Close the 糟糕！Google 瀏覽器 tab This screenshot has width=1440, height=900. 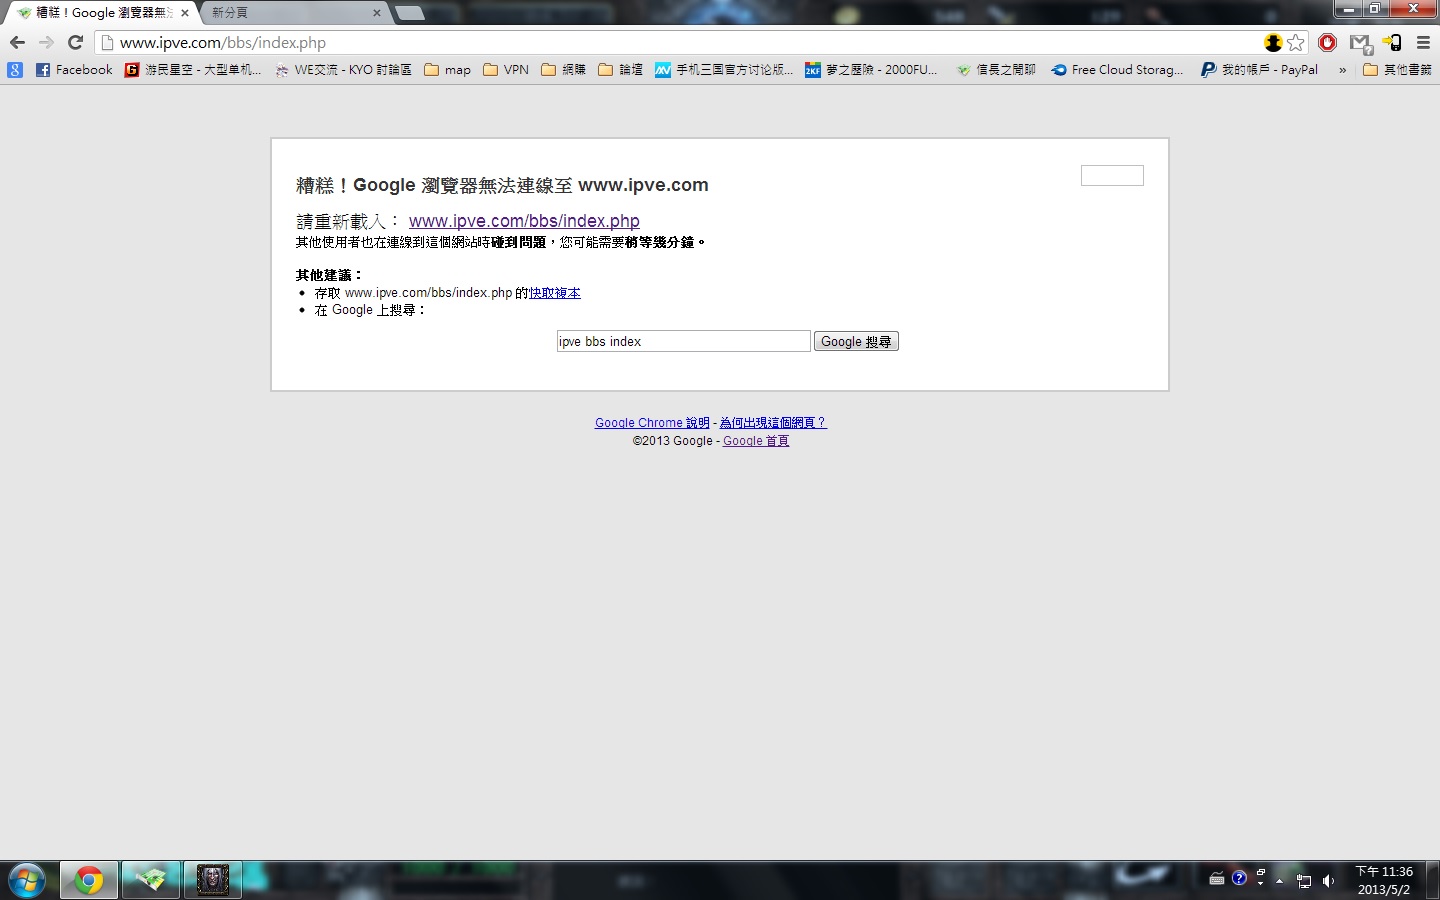(x=185, y=13)
